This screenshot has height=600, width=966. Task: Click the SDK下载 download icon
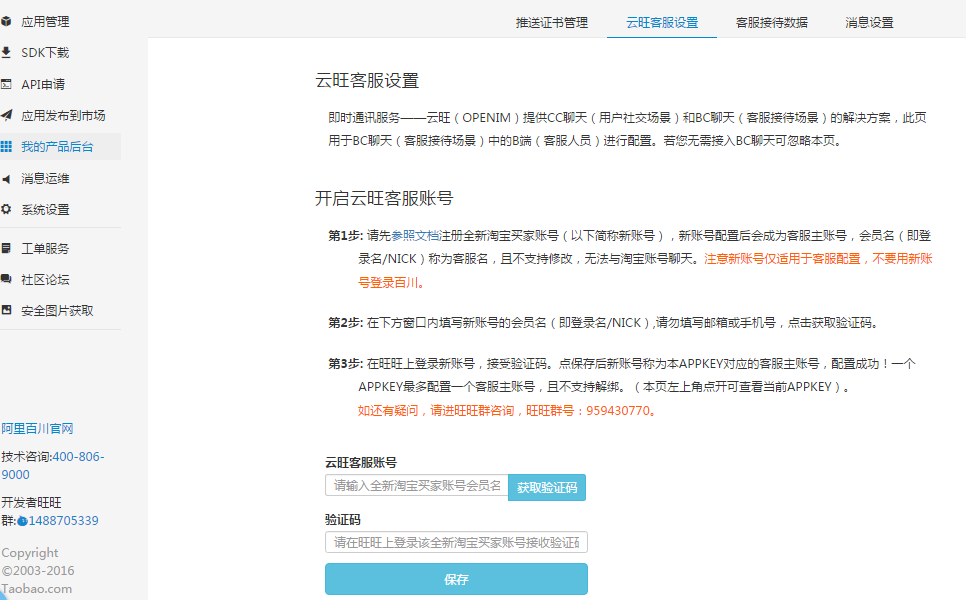tap(6, 52)
